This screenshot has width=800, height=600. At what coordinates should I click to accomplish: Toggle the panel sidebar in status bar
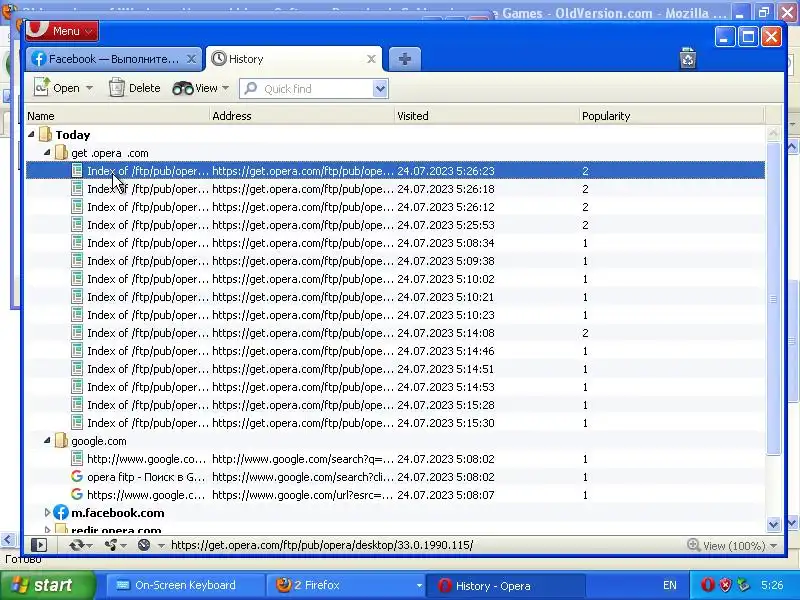39,545
